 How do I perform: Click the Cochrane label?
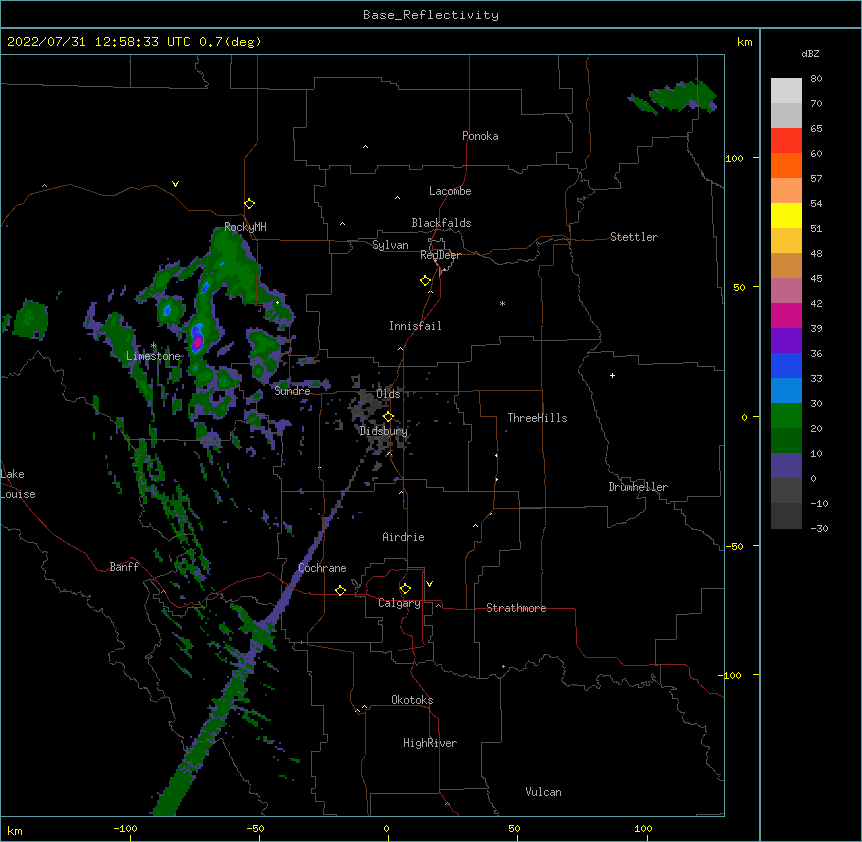click(322, 568)
